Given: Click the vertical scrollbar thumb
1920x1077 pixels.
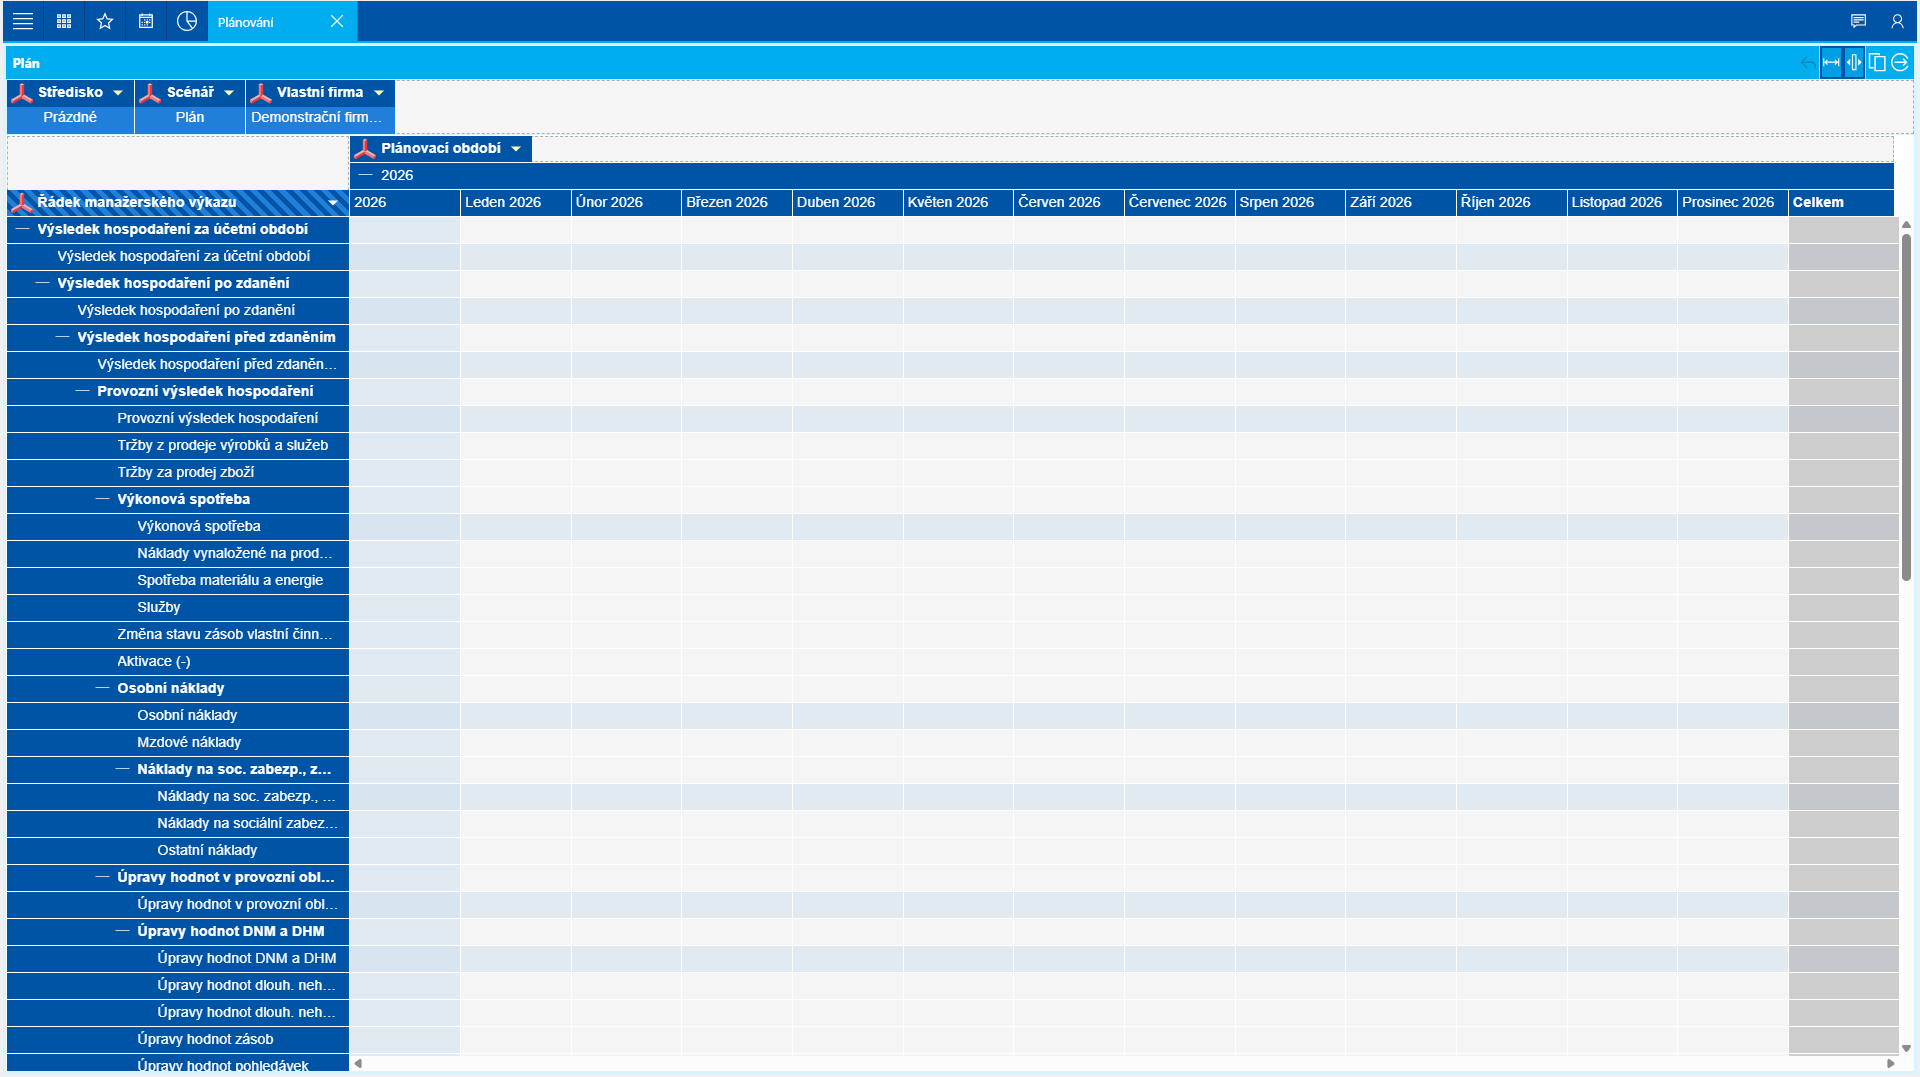Looking at the screenshot, I should tap(1906, 406).
